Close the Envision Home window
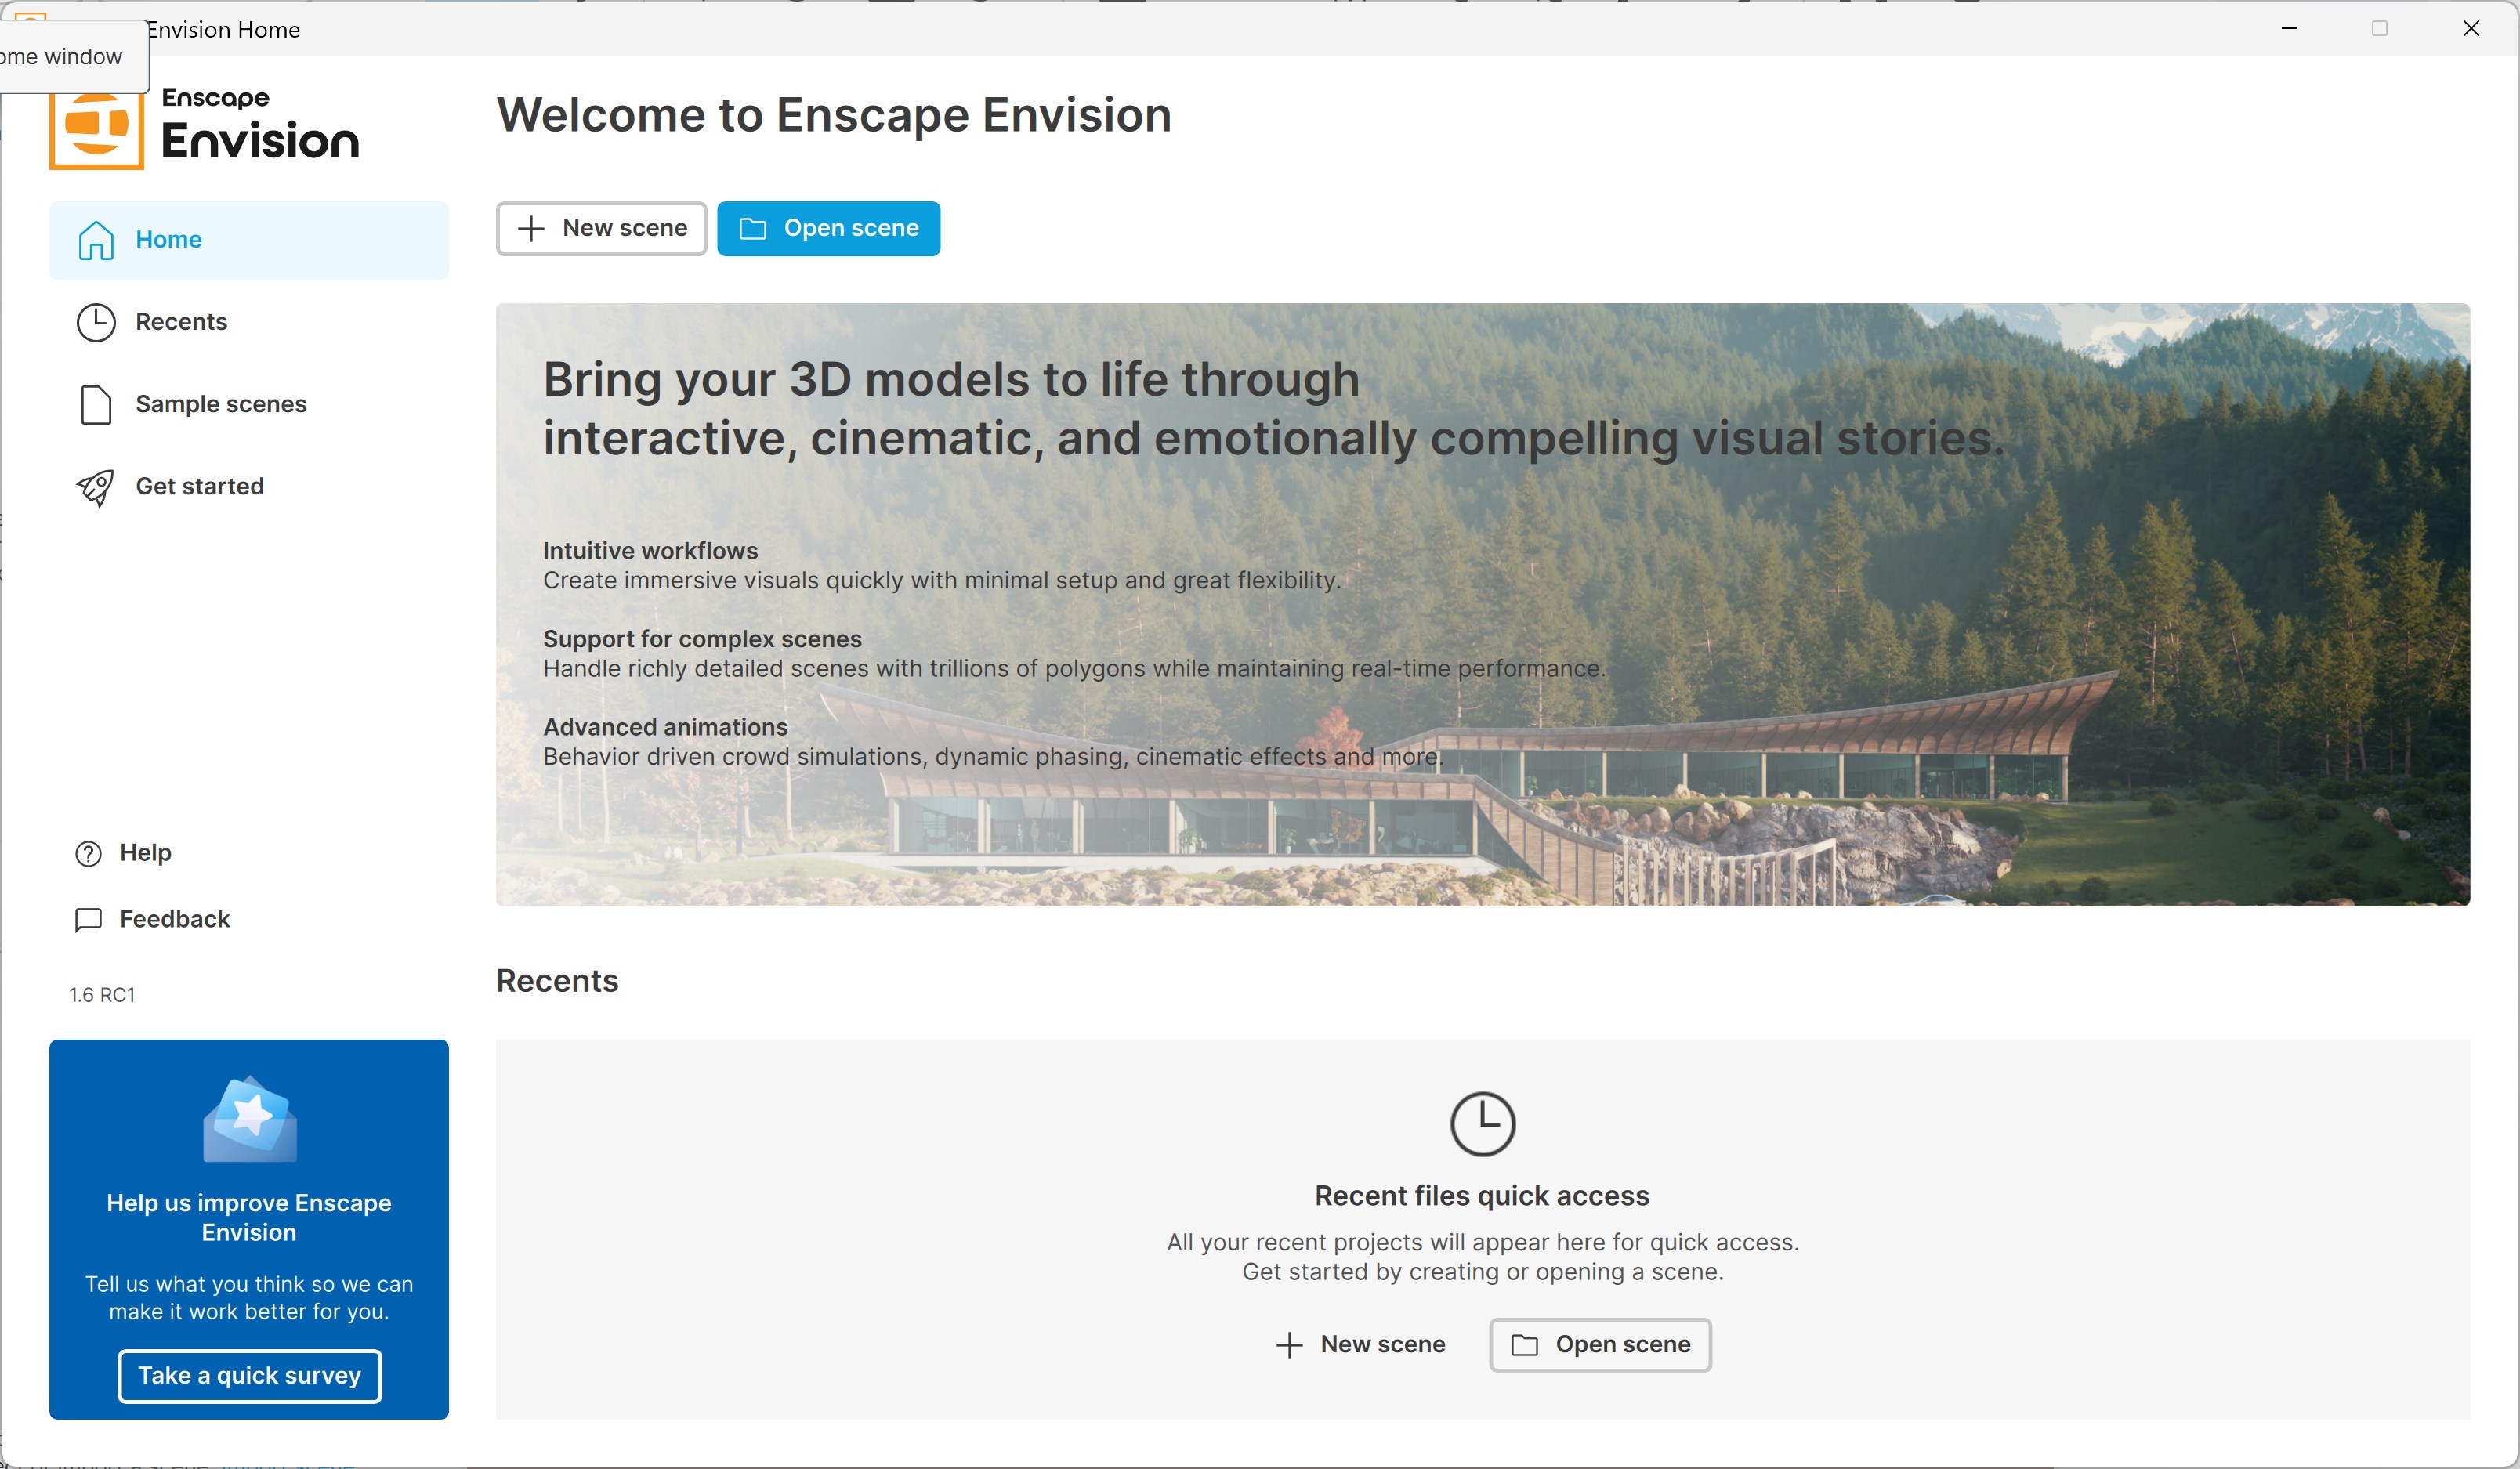The image size is (2520, 1469). coord(2471,29)
